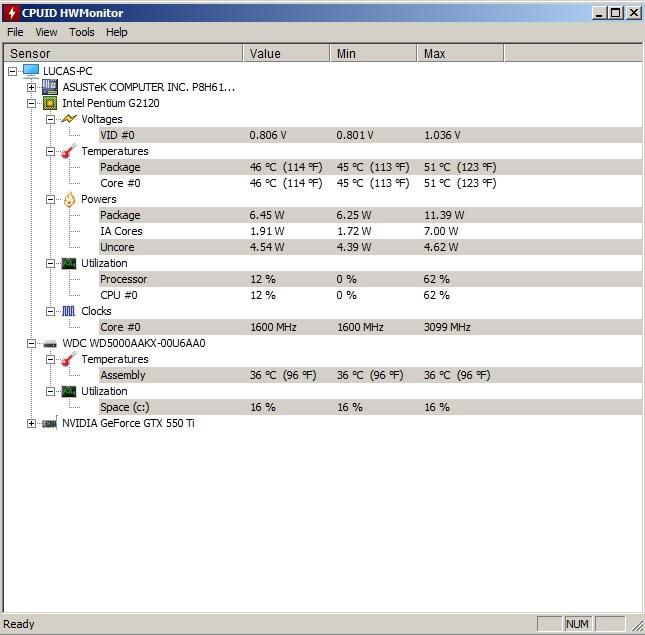Screen dimensions: 645x635
Task: Collapse the WDC WD5000AAKX drive node
Action: [31, 343]
